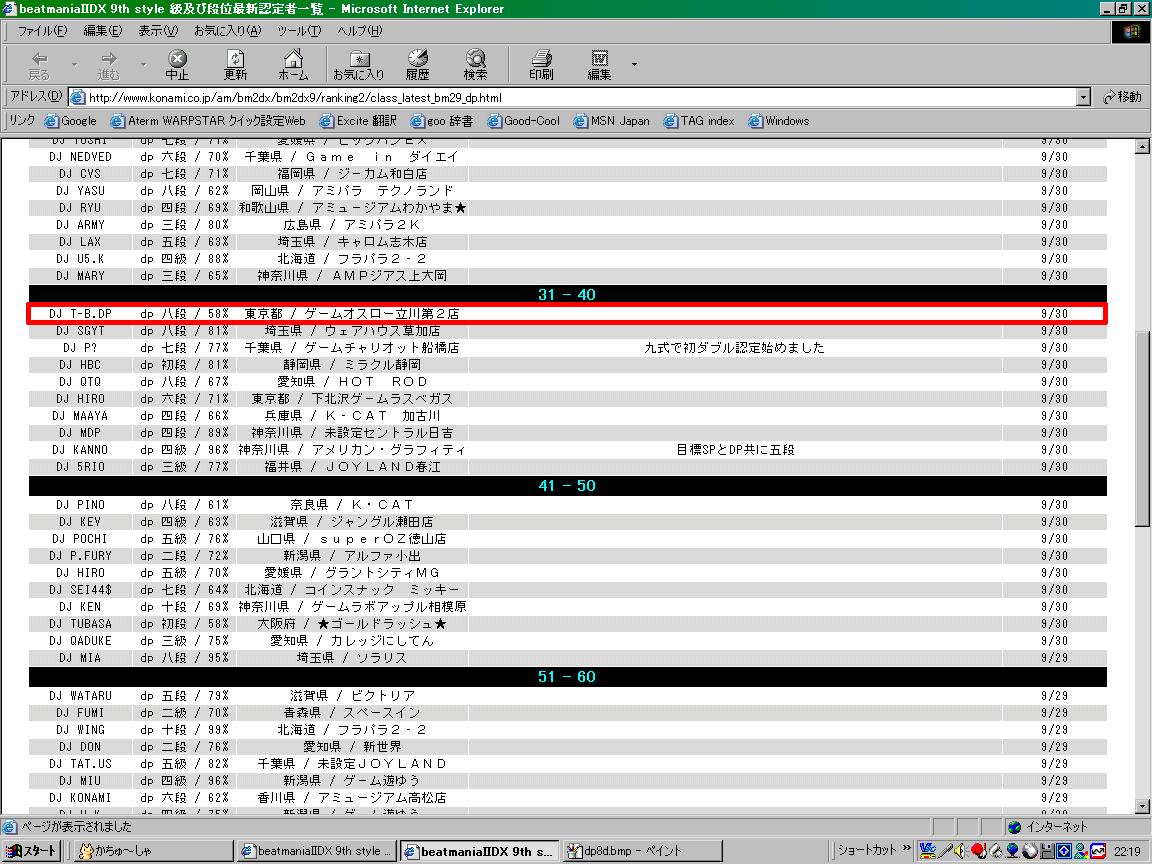Open the 編集(E) menu in menu bar
The image size is (1152, 864).
point(102,31)
